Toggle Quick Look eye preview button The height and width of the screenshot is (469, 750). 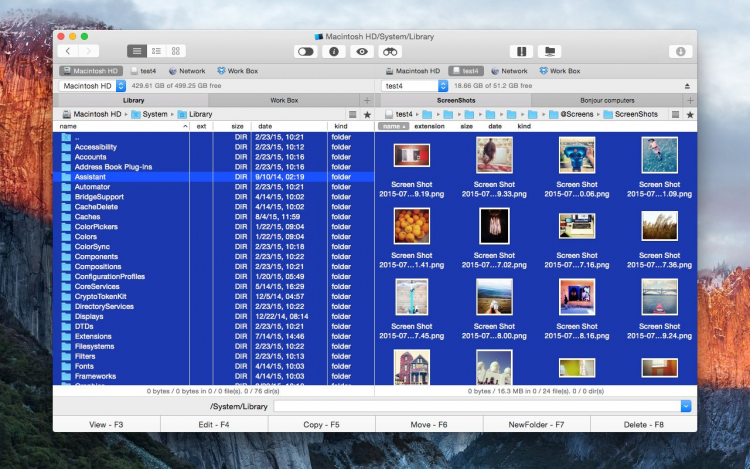pos(362,51)
